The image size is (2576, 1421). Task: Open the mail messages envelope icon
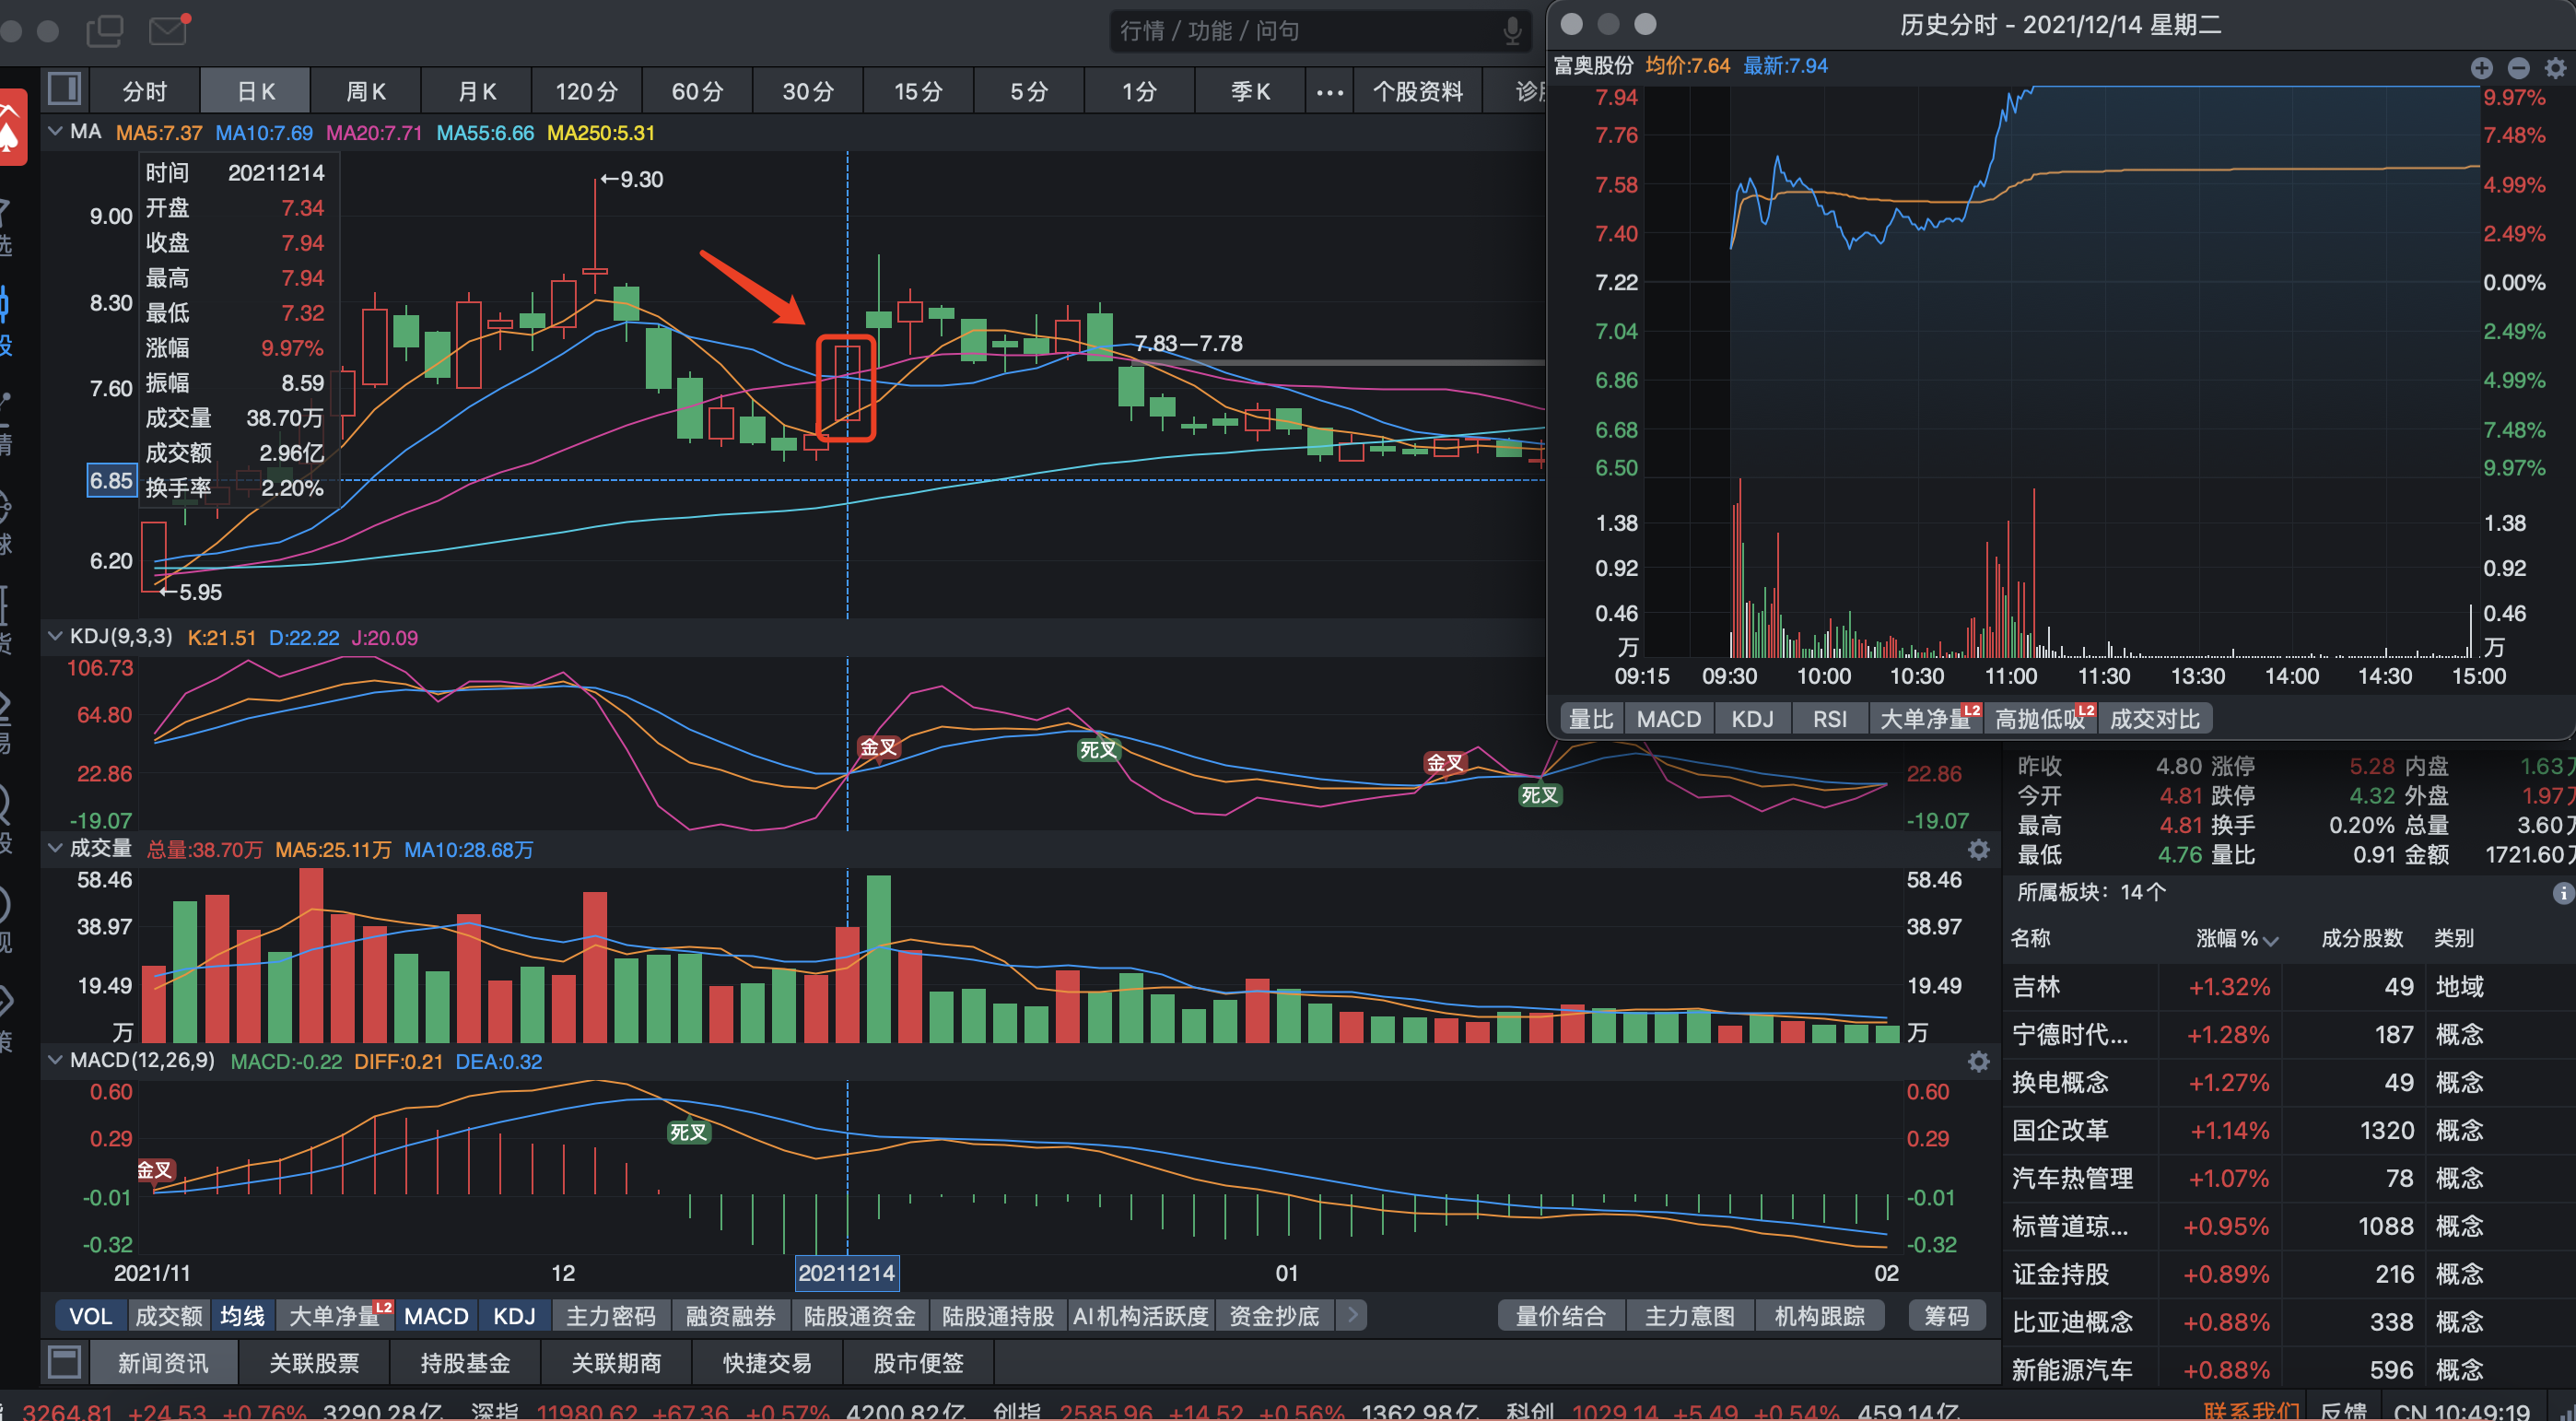[x=168, y=30]
